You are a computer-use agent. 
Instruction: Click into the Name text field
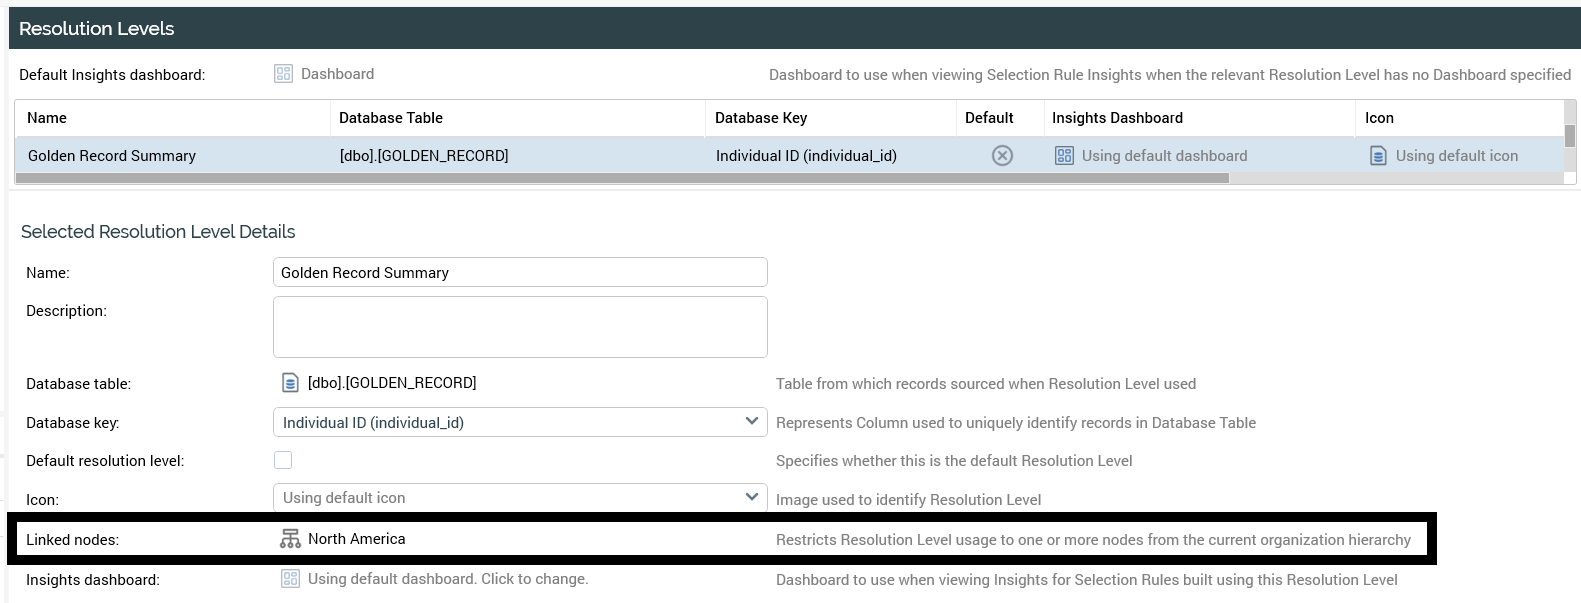519,272
